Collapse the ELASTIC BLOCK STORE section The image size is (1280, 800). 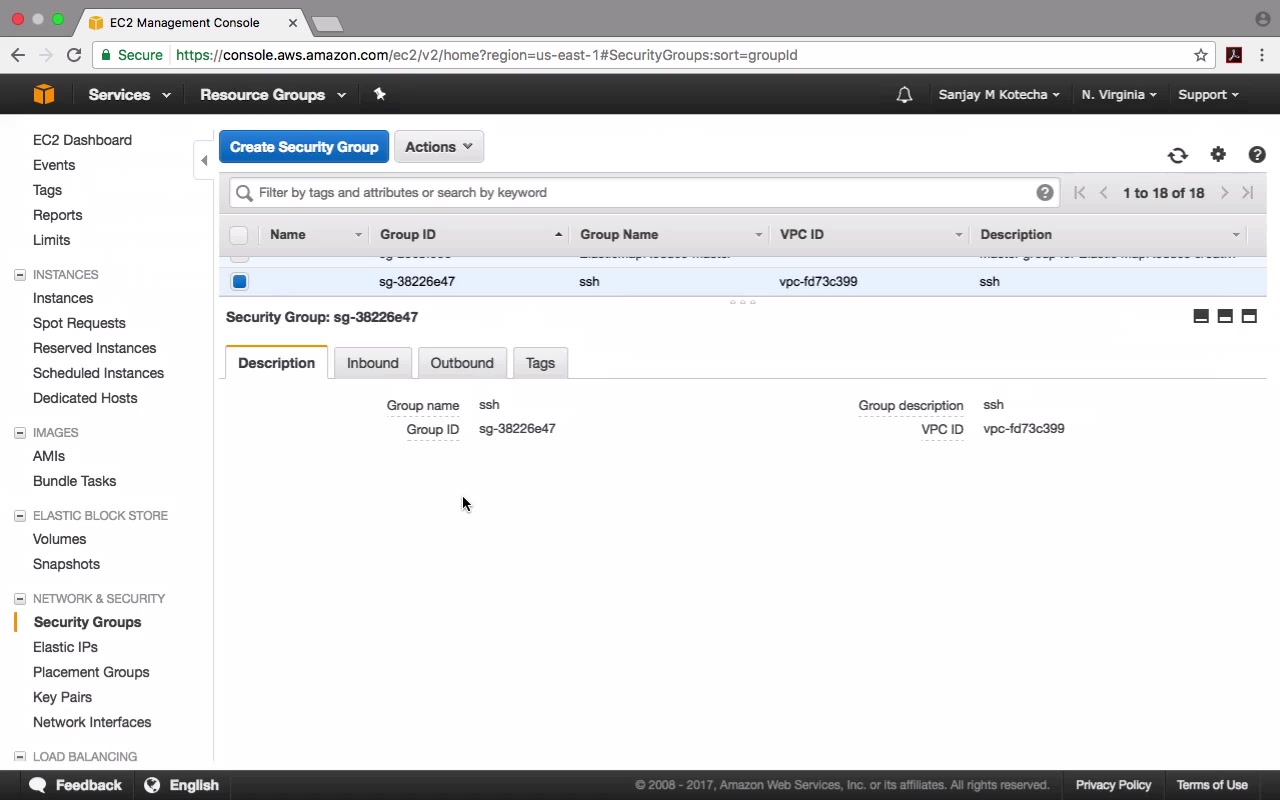pos(19,516)
